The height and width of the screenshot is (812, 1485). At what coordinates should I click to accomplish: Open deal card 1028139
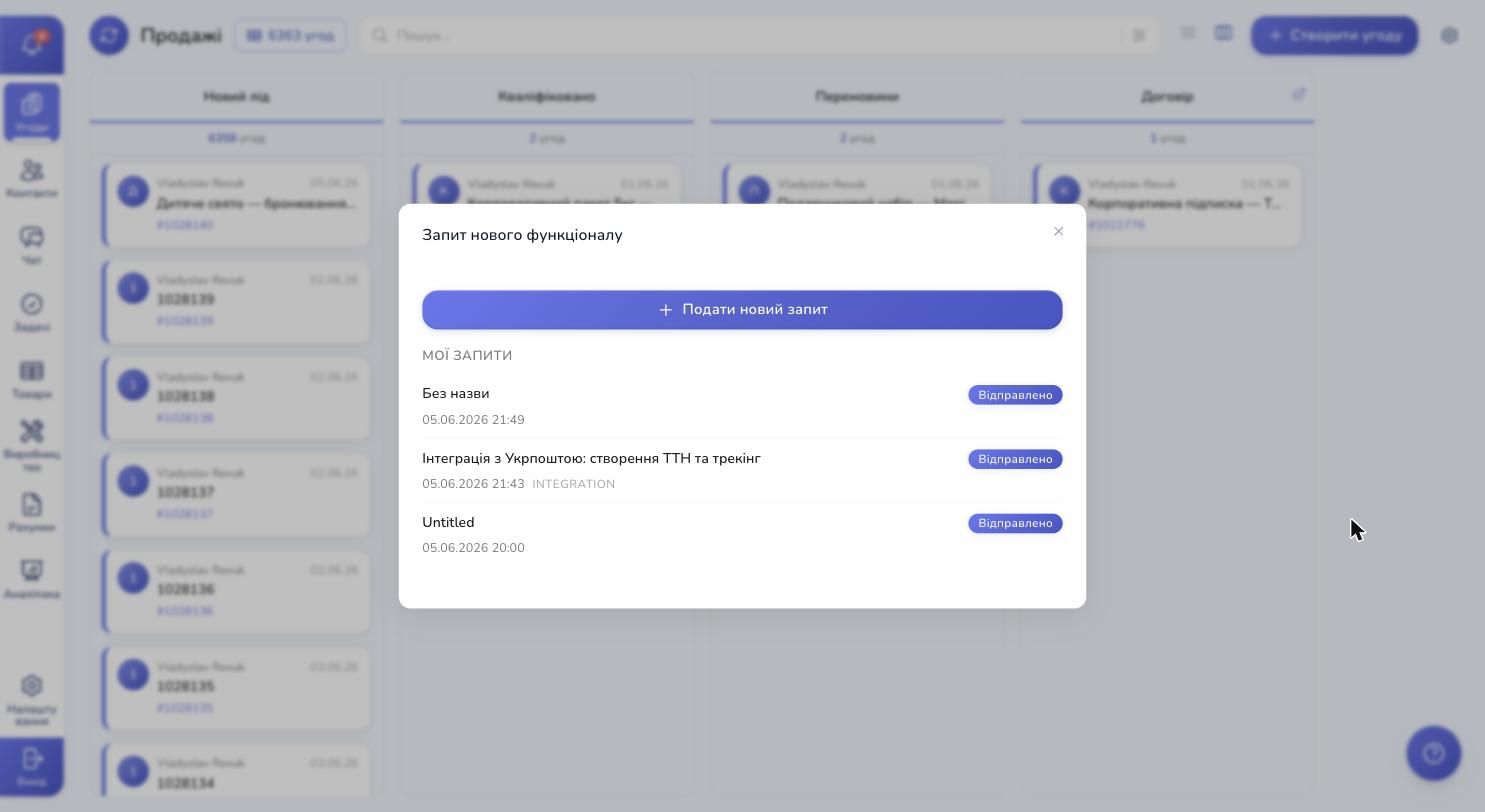pos(236,302)
